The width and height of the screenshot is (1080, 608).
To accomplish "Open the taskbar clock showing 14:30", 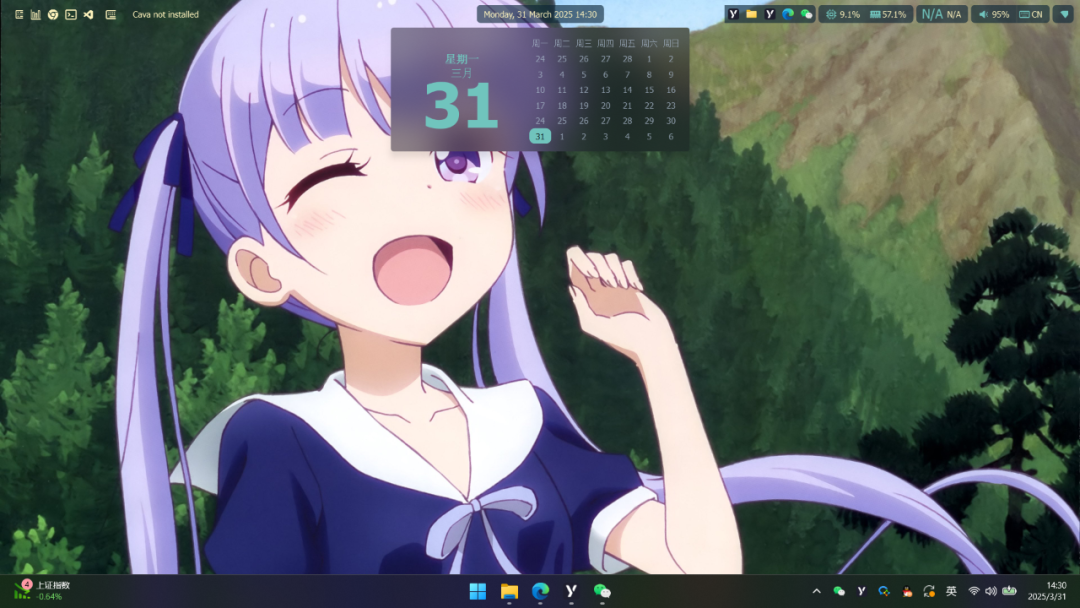I will point(1056,591).
